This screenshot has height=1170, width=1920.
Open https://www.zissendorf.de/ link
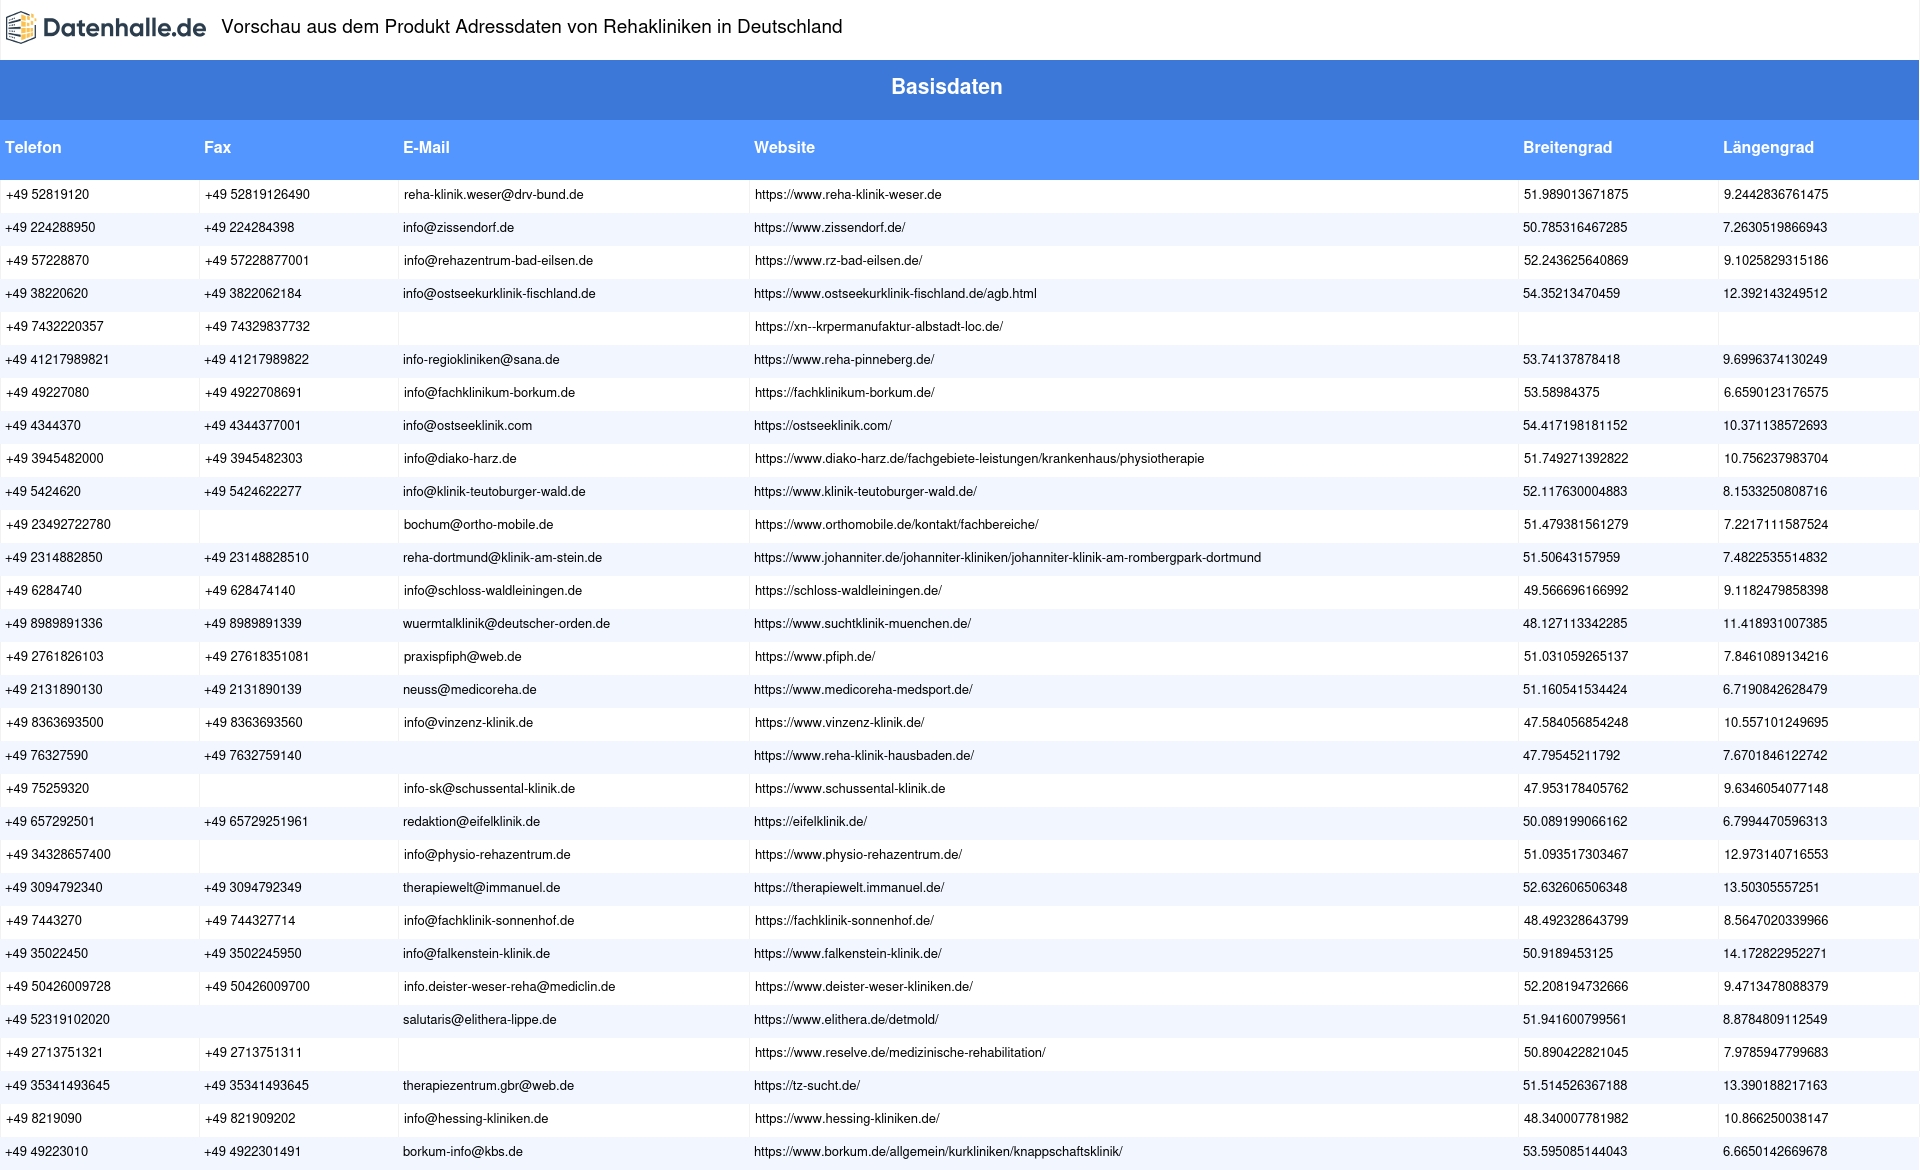830,228
